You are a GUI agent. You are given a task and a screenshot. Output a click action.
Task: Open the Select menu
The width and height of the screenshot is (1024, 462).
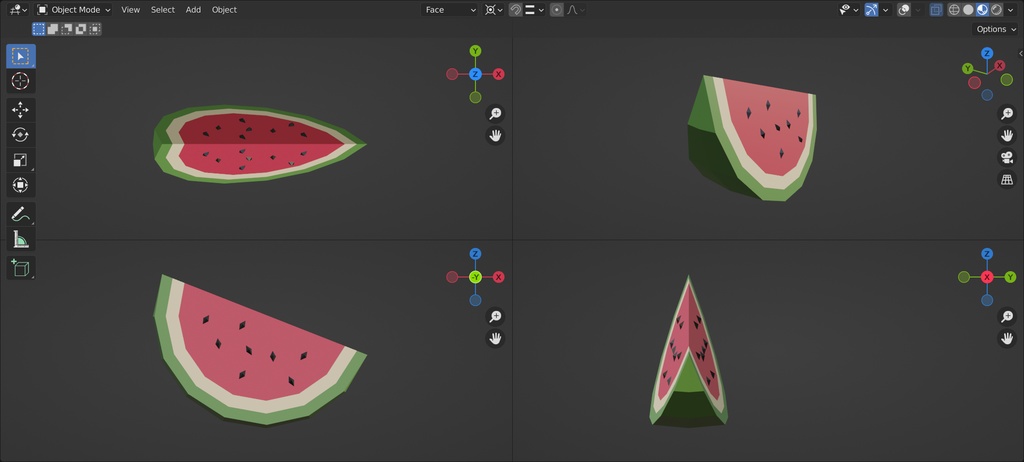163,10
